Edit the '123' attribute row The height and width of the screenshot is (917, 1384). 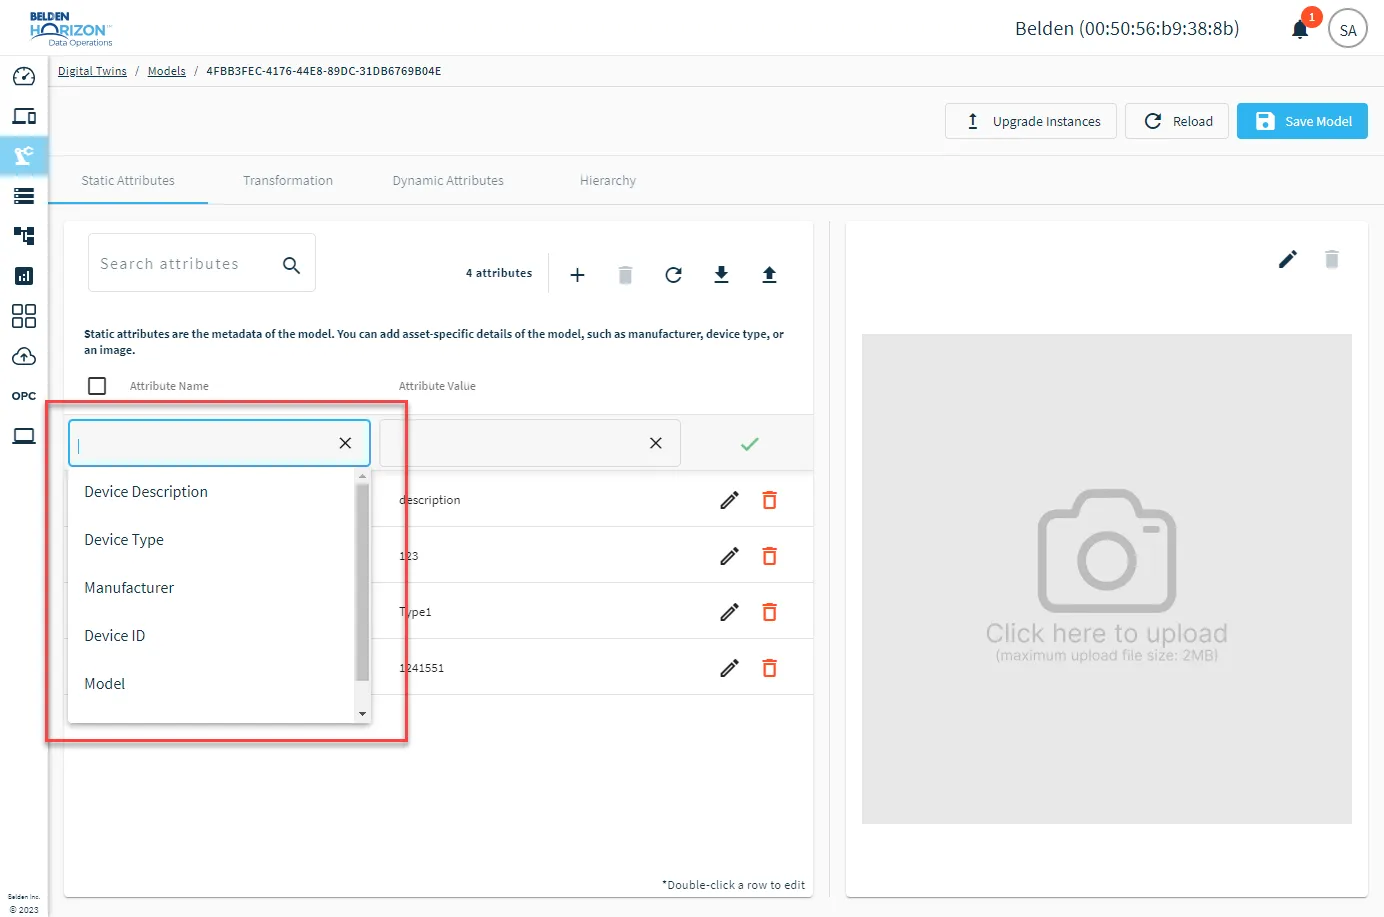click(730, 556)
